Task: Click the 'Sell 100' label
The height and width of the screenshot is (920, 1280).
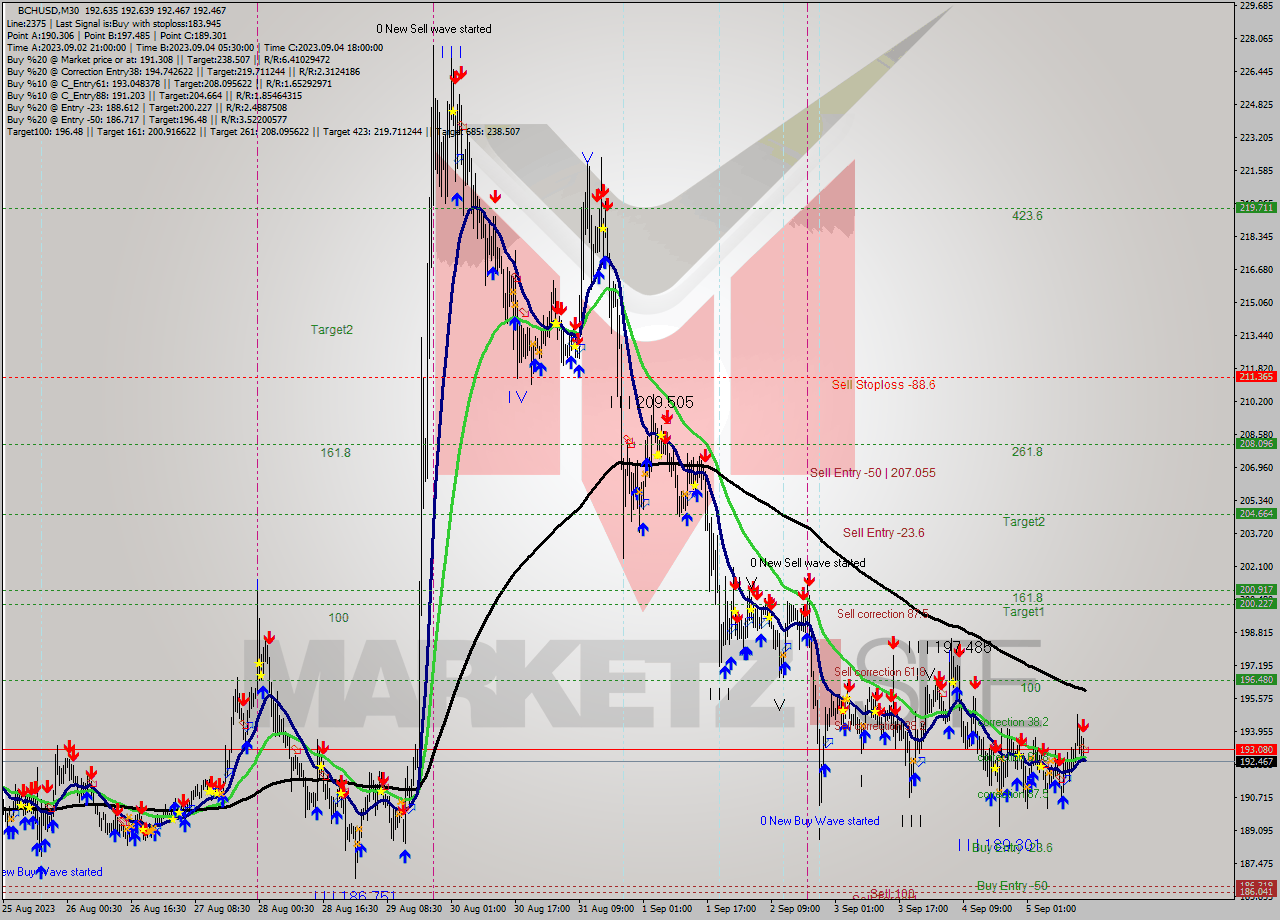Action: pyautogui.click(x=892, y=893)
